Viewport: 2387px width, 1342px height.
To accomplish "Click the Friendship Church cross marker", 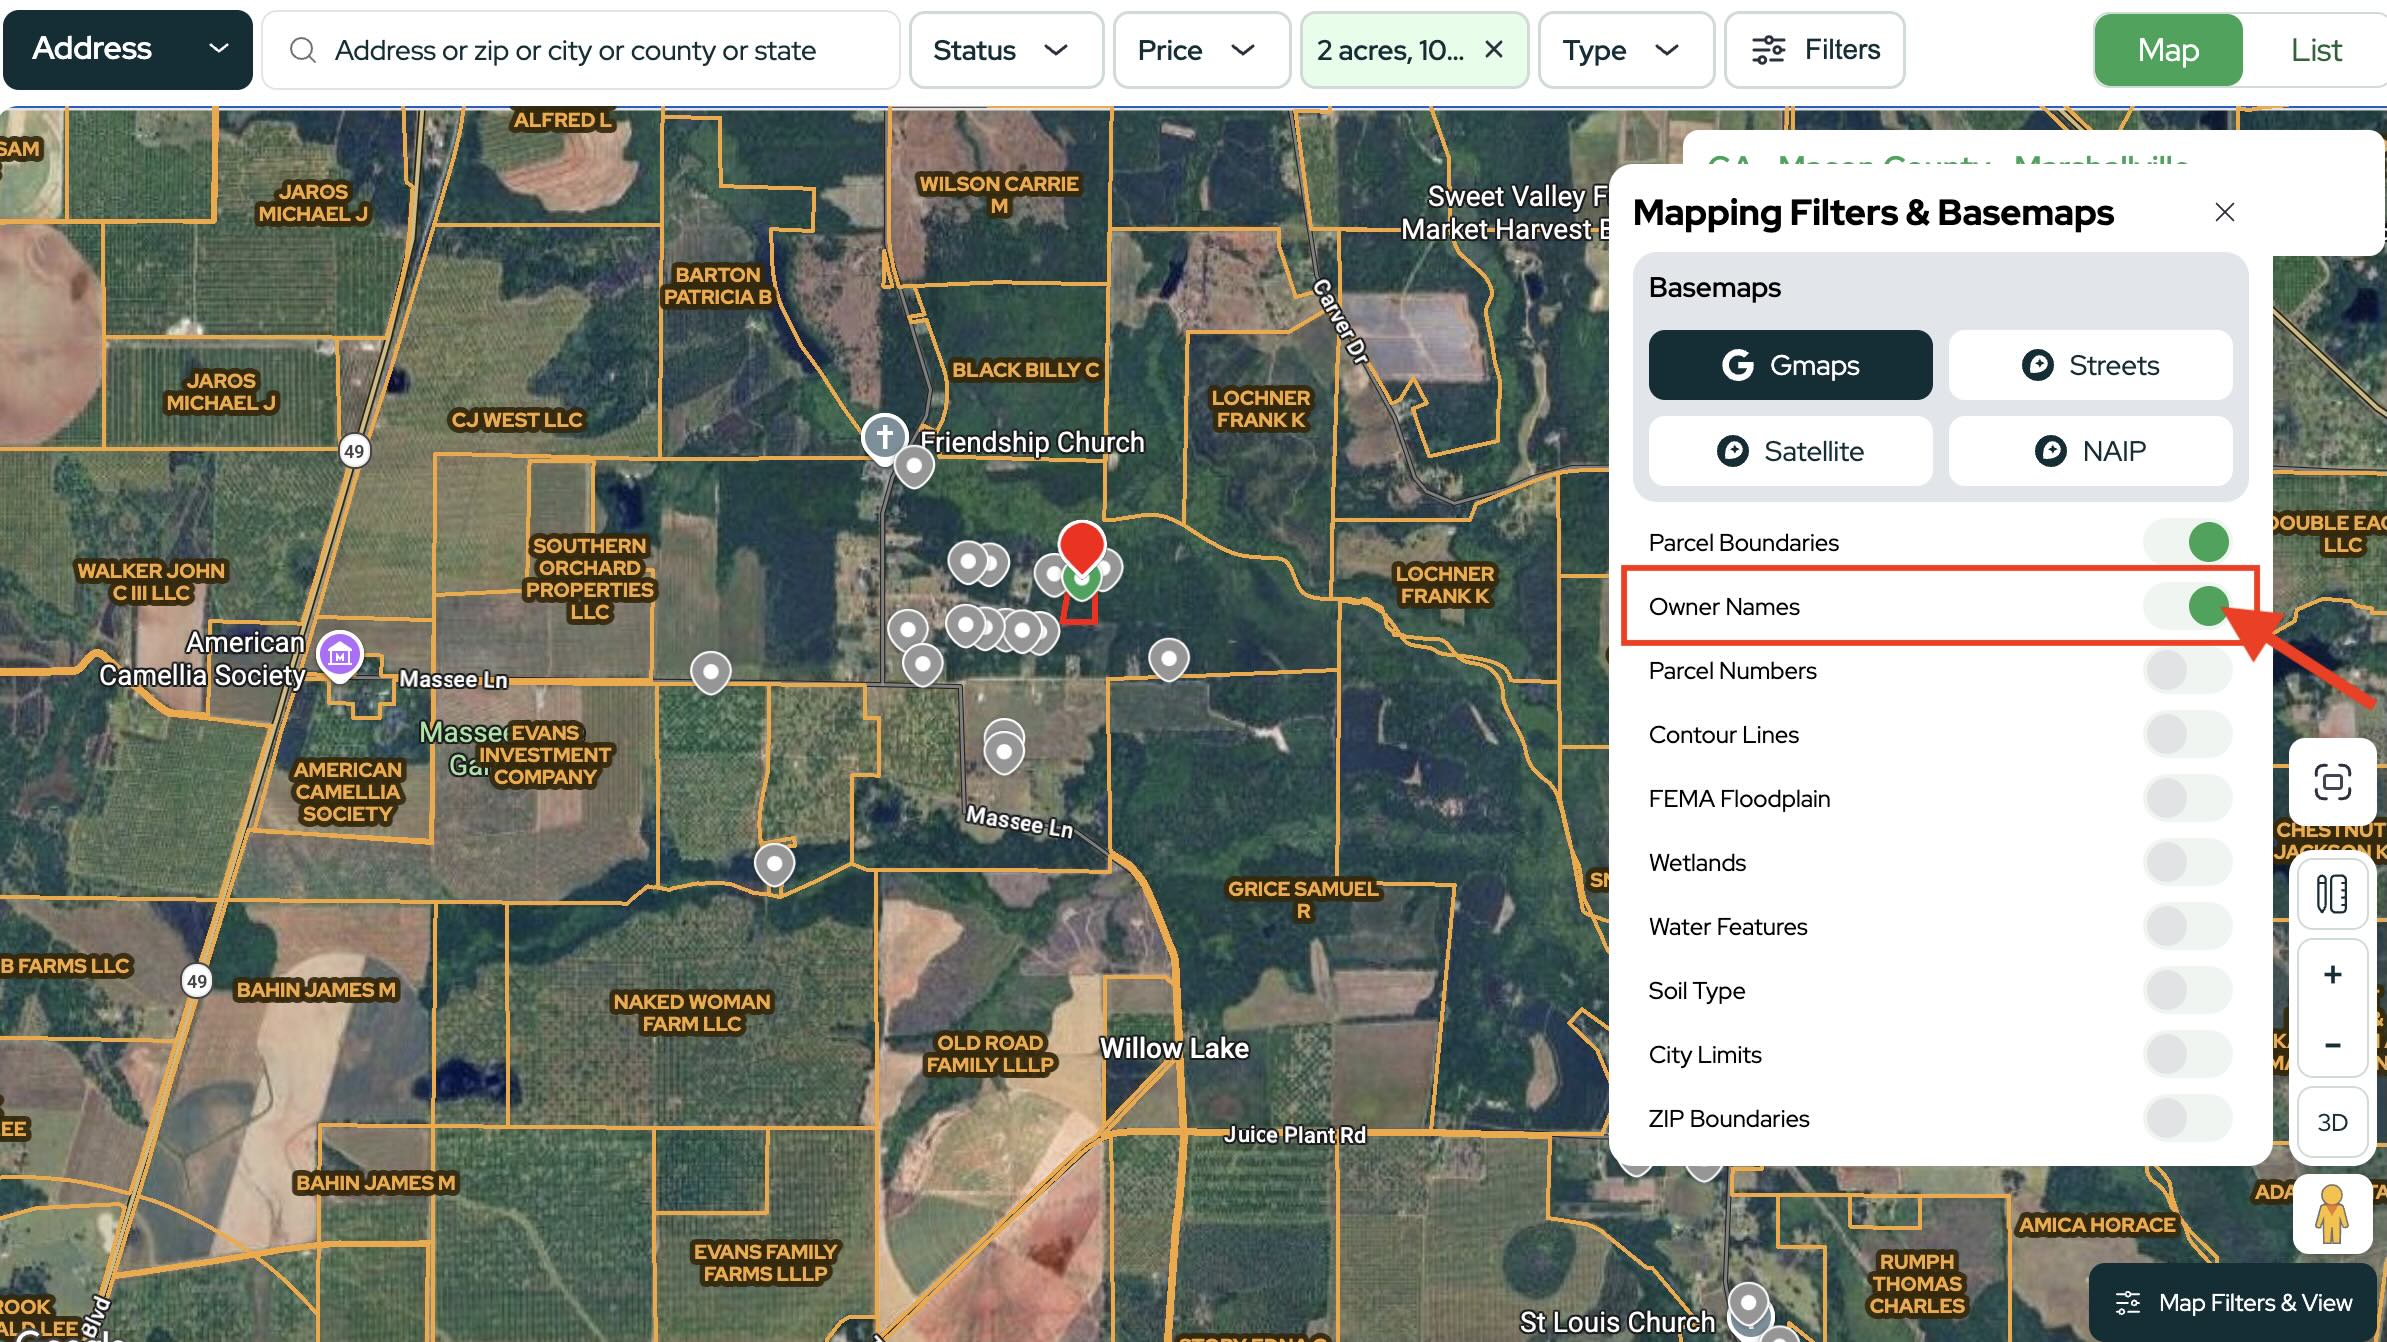I will click(x=884, y=436).
